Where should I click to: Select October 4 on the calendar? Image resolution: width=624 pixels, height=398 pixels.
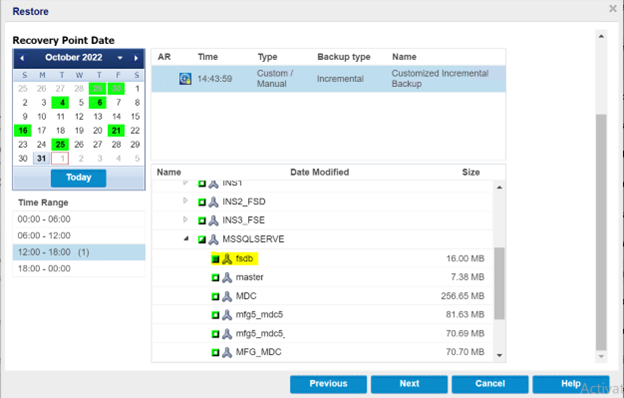60,103
